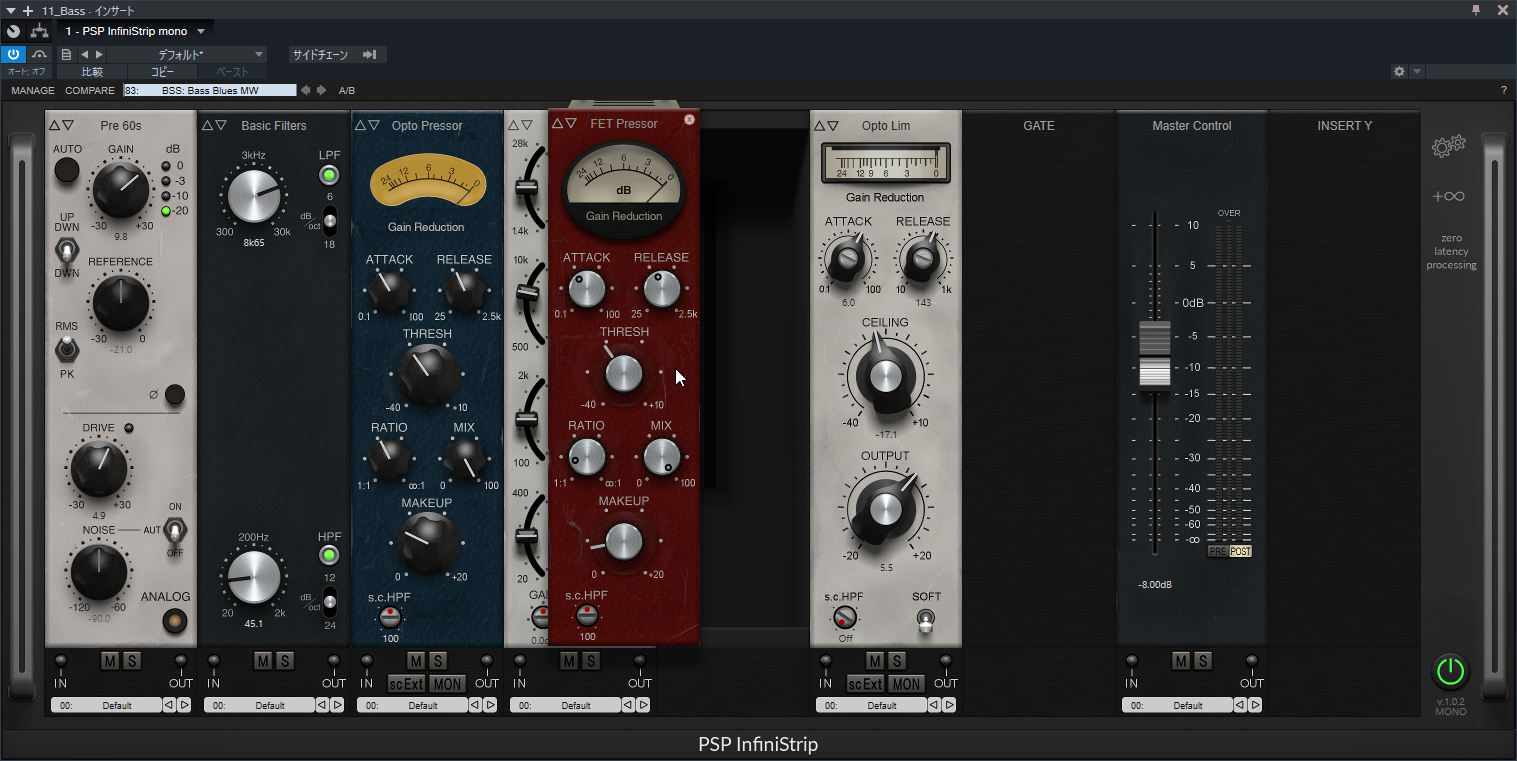Open the automation mode icon
The image size is (1517, 761).
[39, 54]
